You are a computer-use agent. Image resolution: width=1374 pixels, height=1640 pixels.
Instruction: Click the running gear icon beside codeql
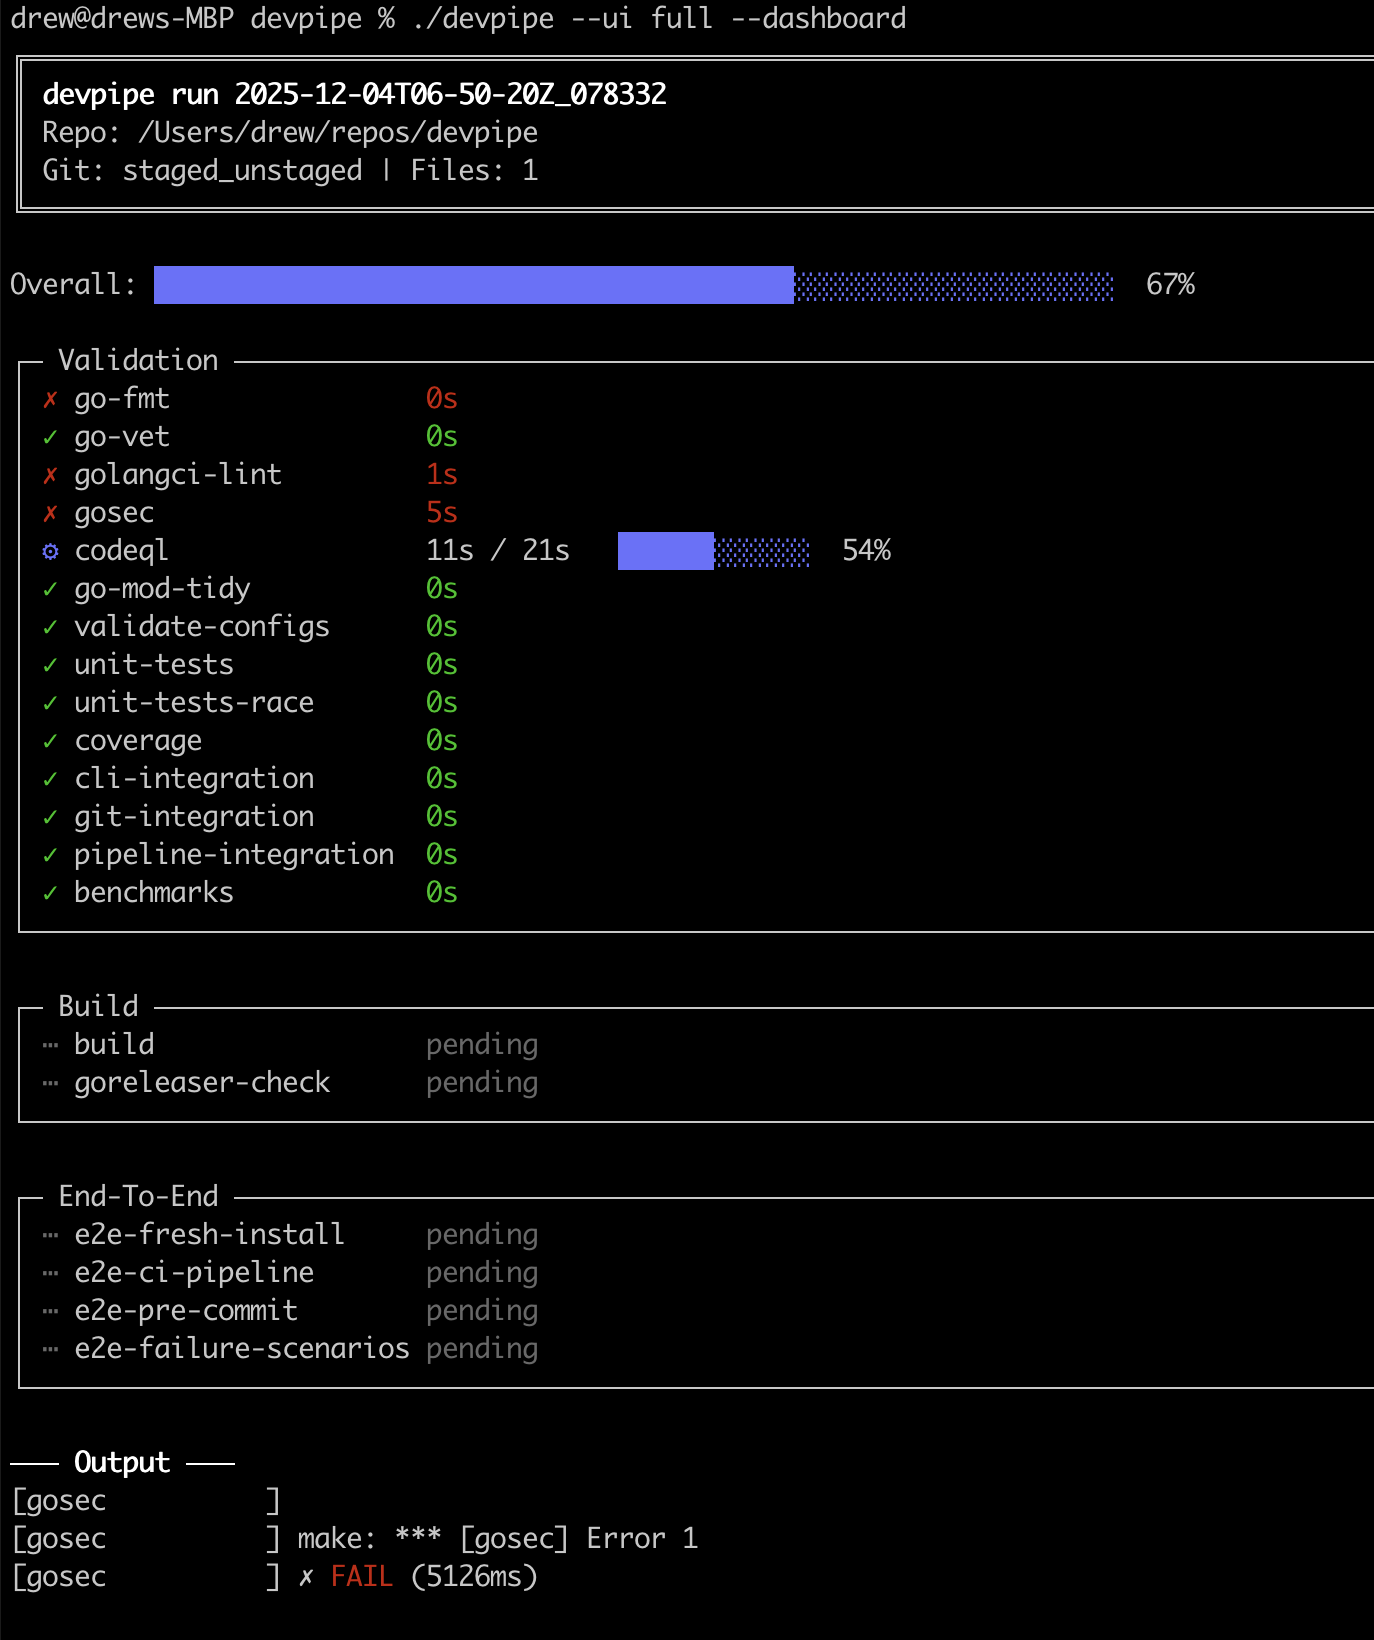tap(50, 551)
